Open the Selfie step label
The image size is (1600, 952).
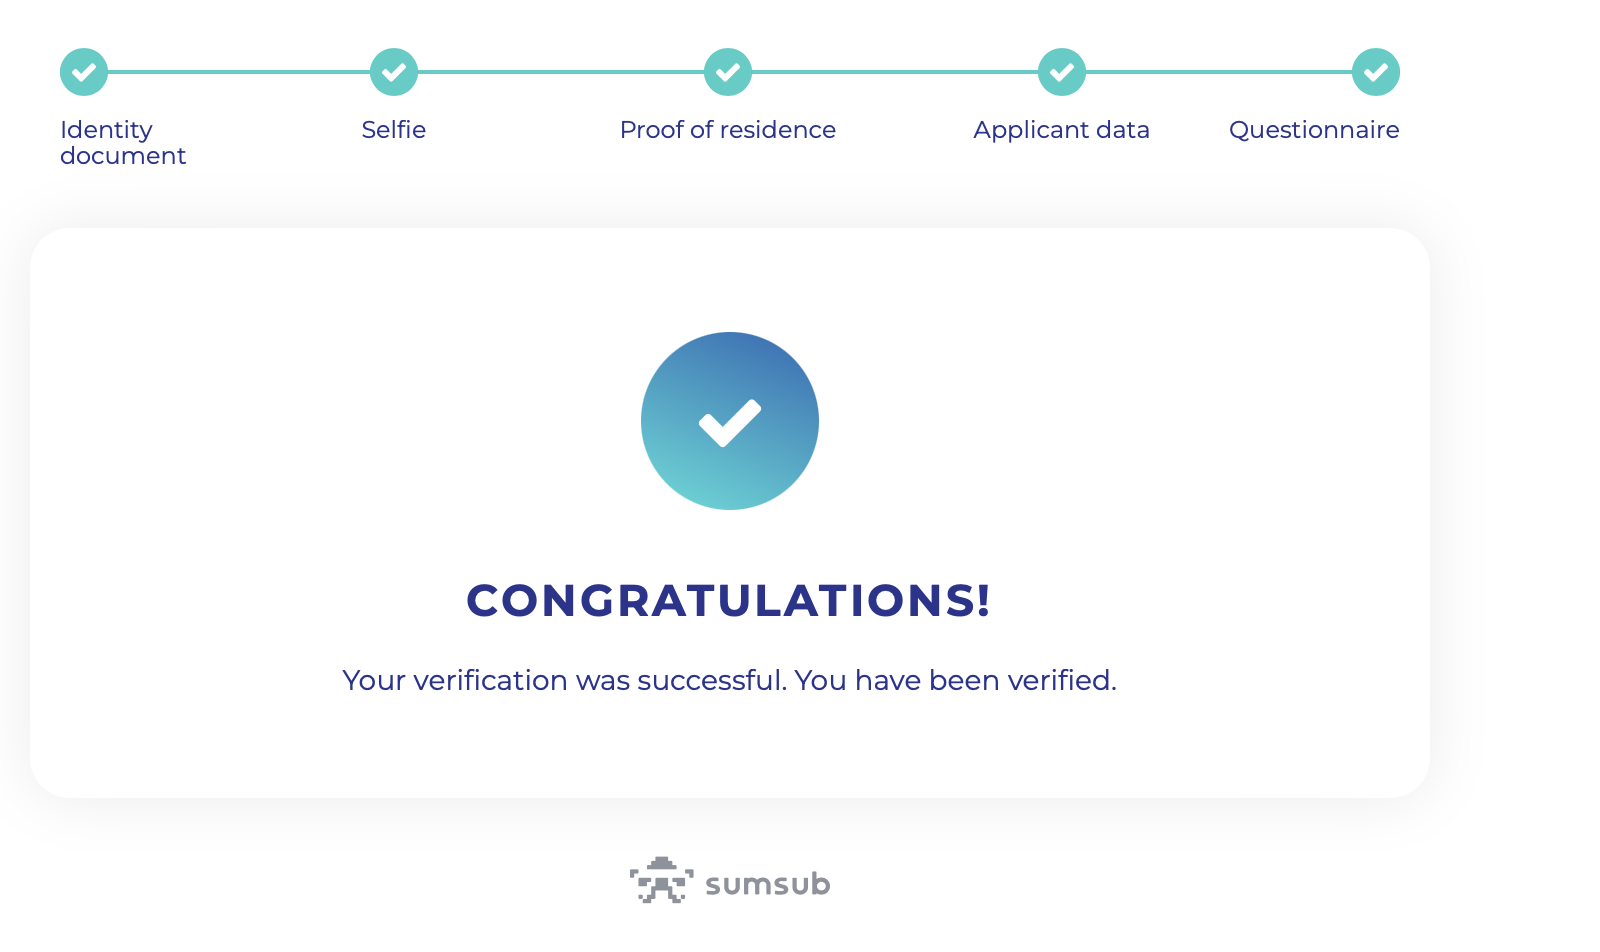click(x=394, y=130)
